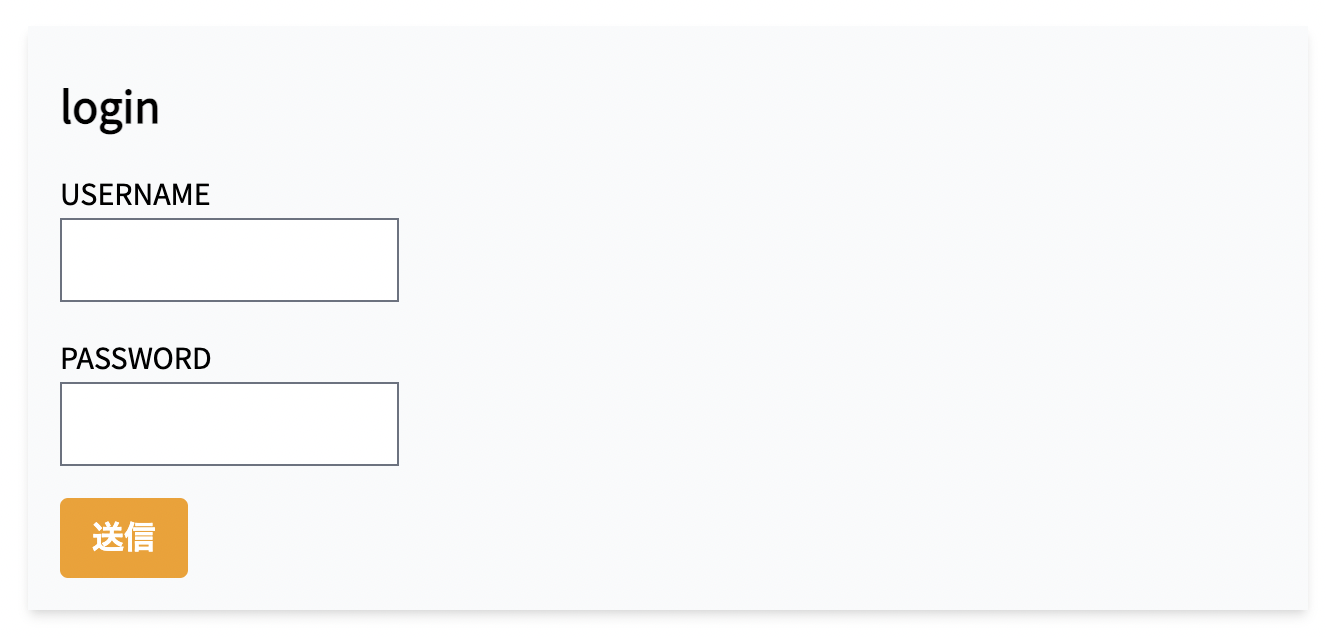Focus the text box under PASSWORD

tap(229, 424)
